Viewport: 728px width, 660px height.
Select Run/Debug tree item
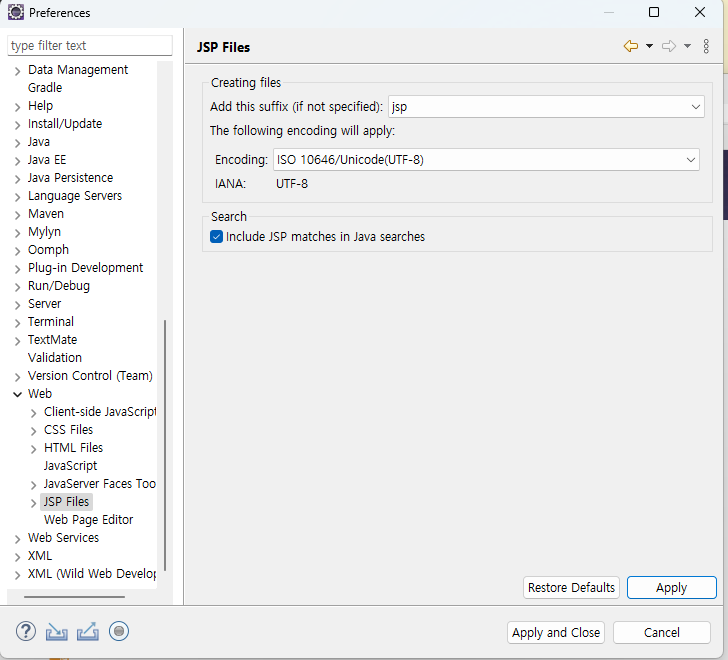[58, 286]
